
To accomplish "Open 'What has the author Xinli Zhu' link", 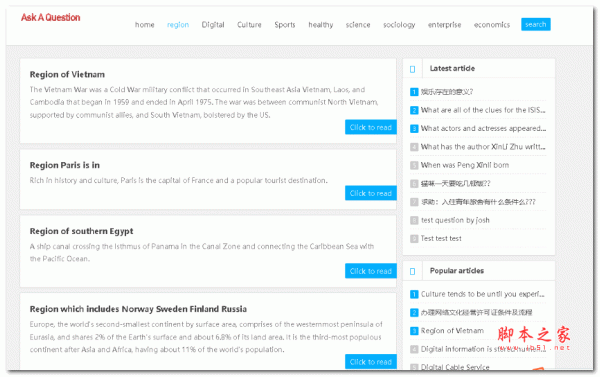I will [483, 147].
